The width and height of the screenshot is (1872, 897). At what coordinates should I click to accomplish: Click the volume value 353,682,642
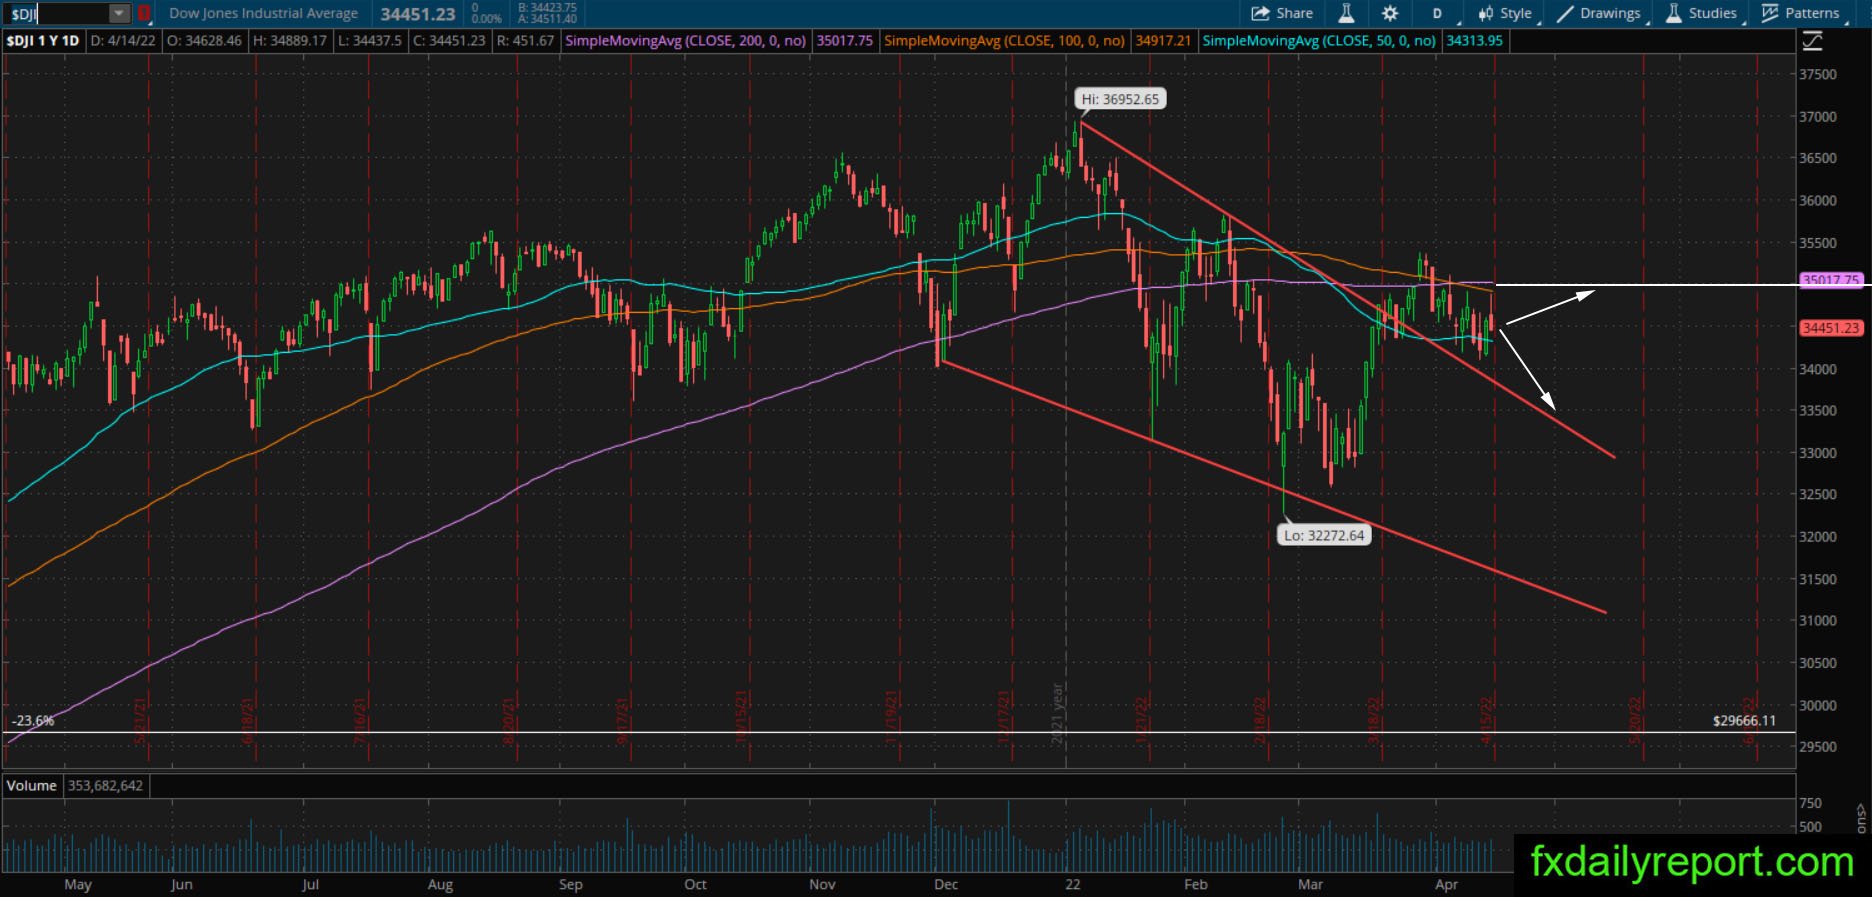pyautogui.click(x=105, y=786)
